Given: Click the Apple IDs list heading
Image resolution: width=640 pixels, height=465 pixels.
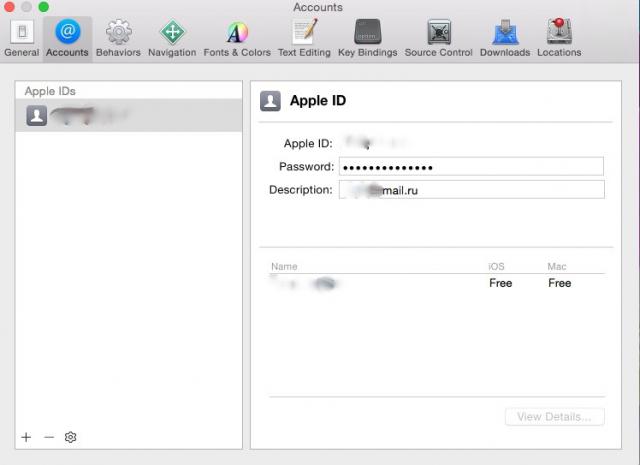Looking at the screenshot, I should (50, 91).
